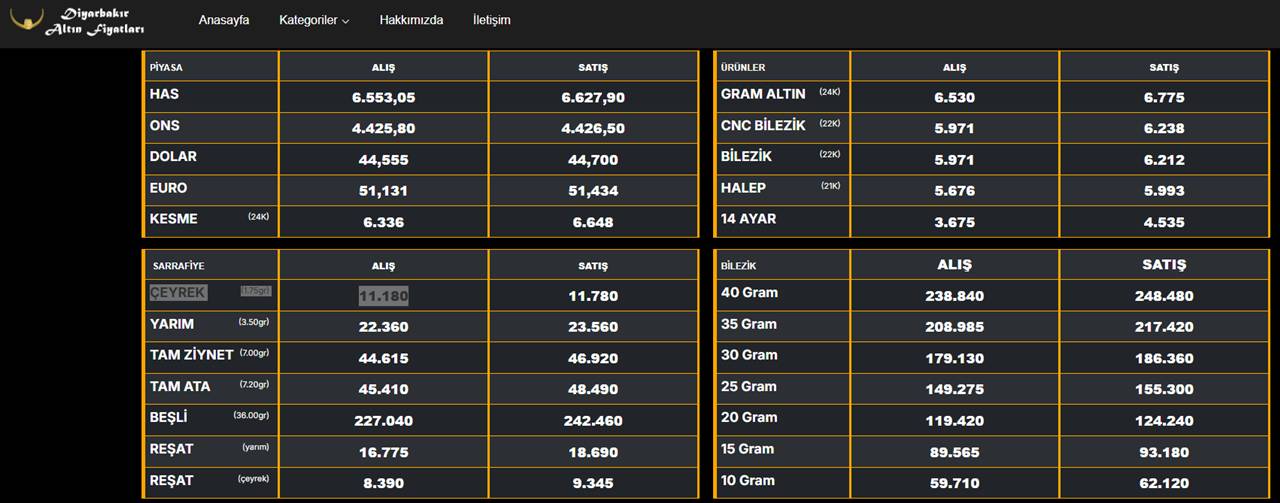Select the ÇEYREK row label
Screen dimensions: 1280x503
click(x=178, y=293)
